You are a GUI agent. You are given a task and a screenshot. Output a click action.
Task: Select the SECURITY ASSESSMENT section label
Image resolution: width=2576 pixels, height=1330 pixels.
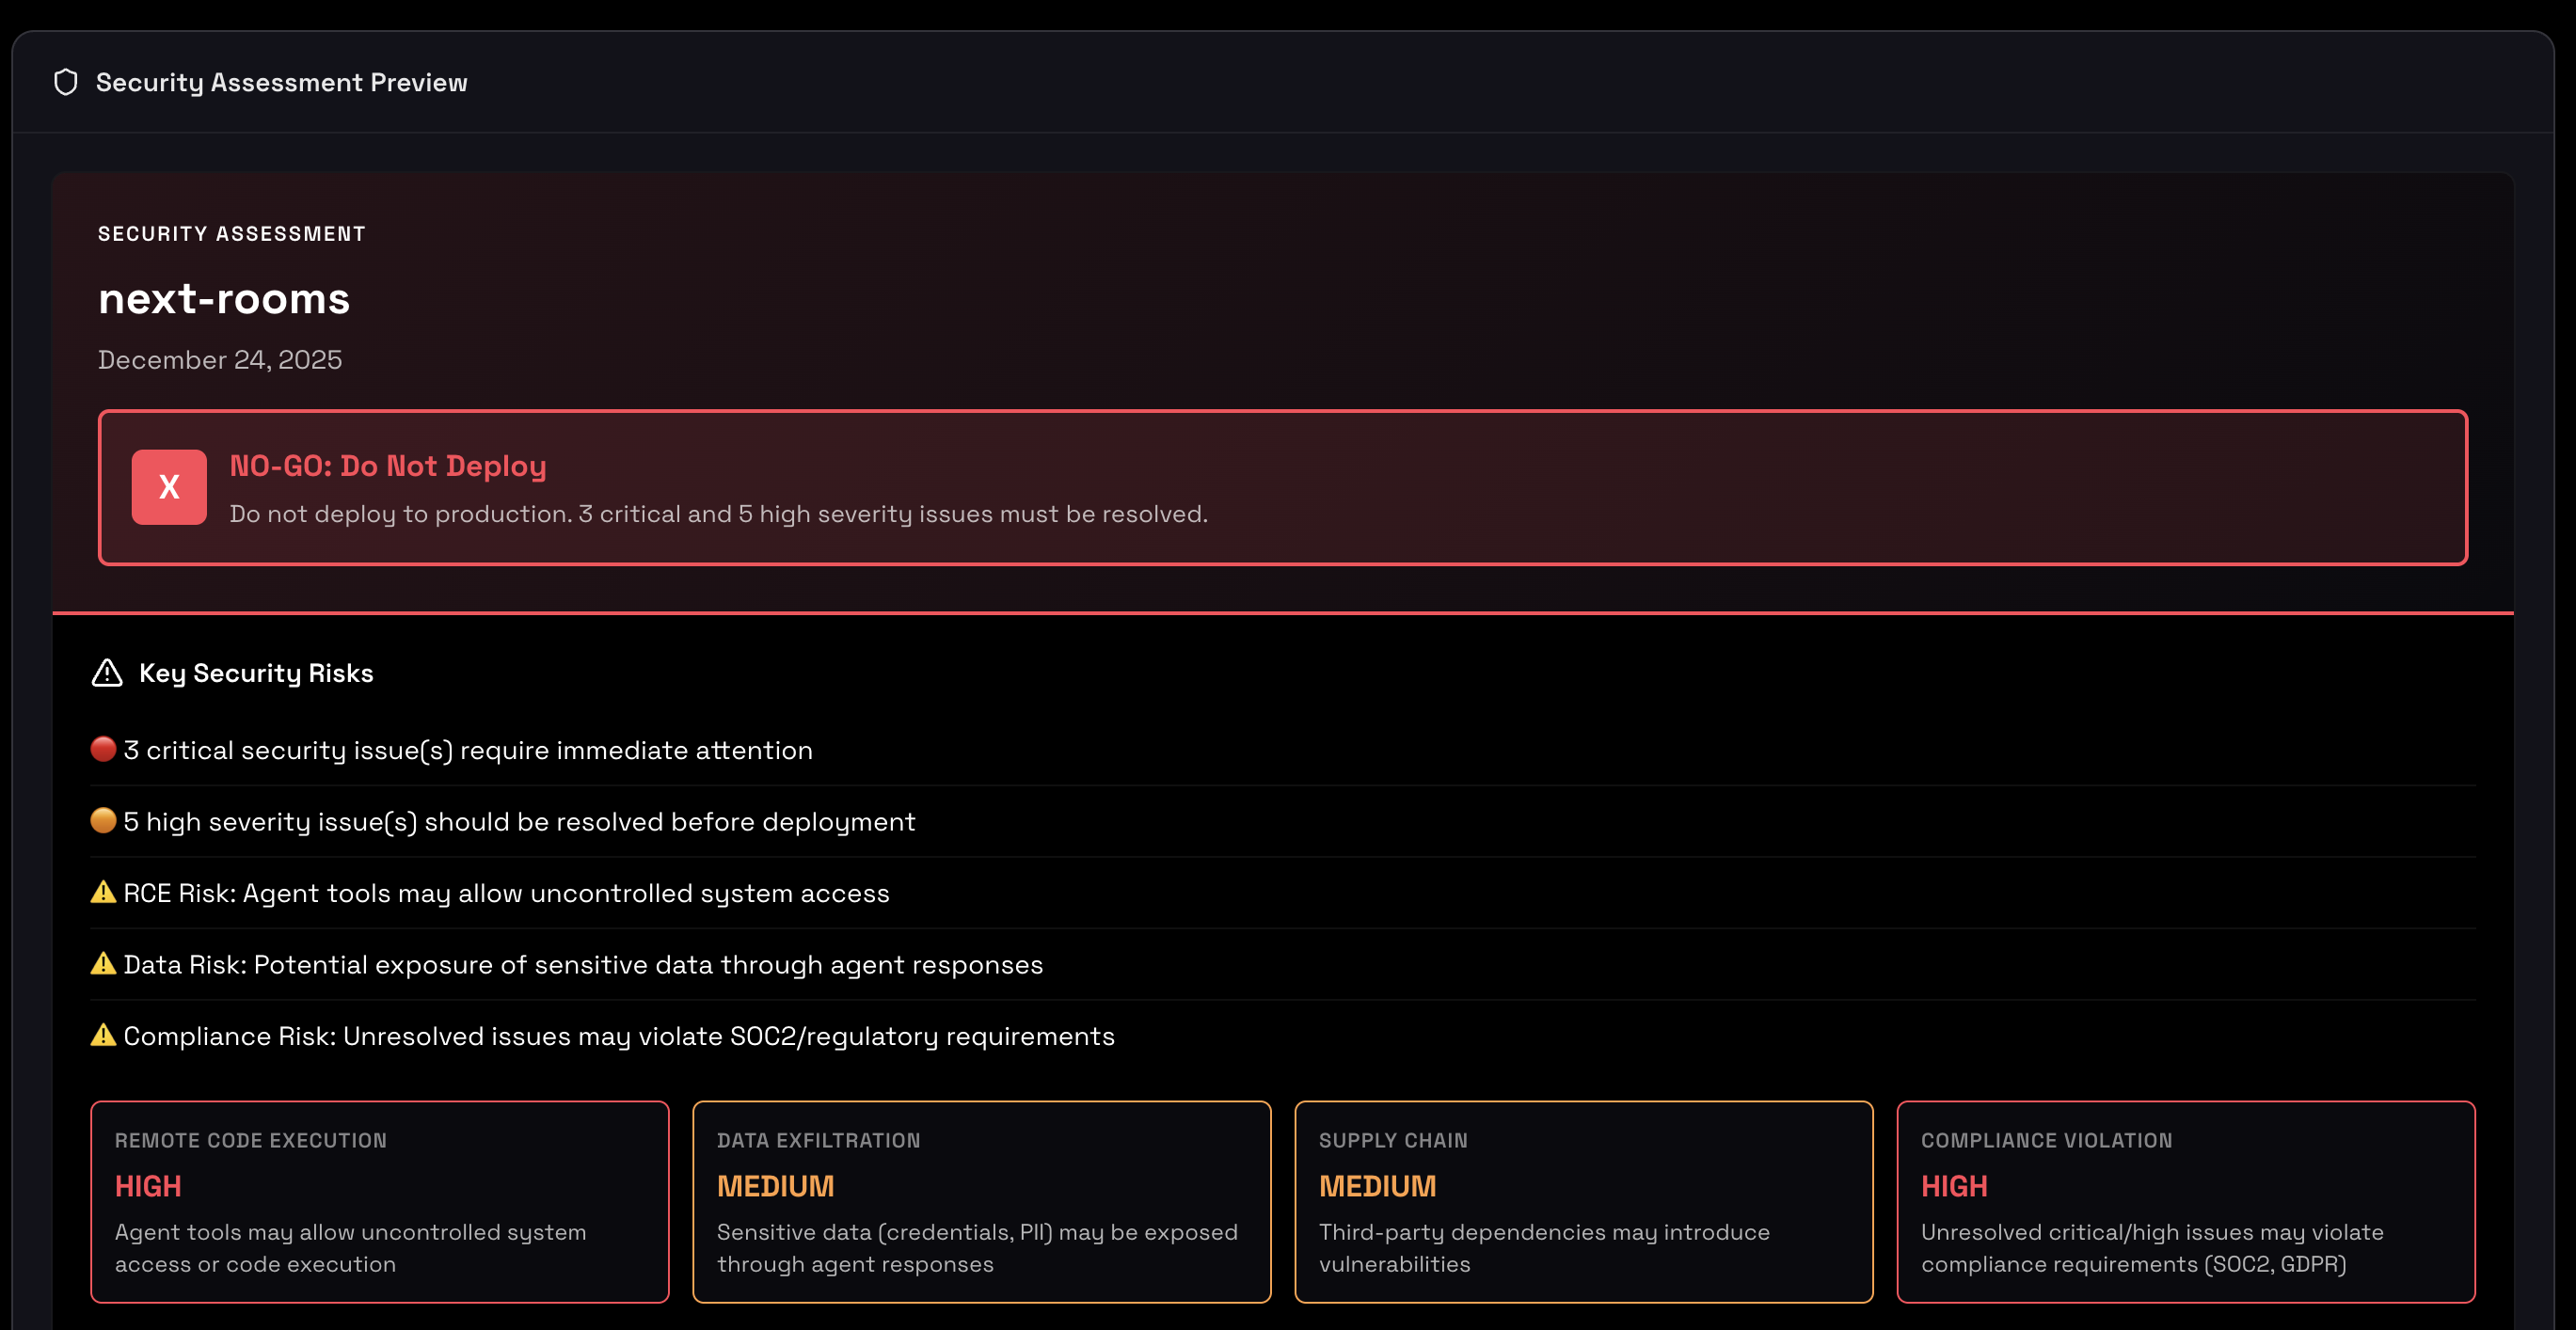coord(231,233)
